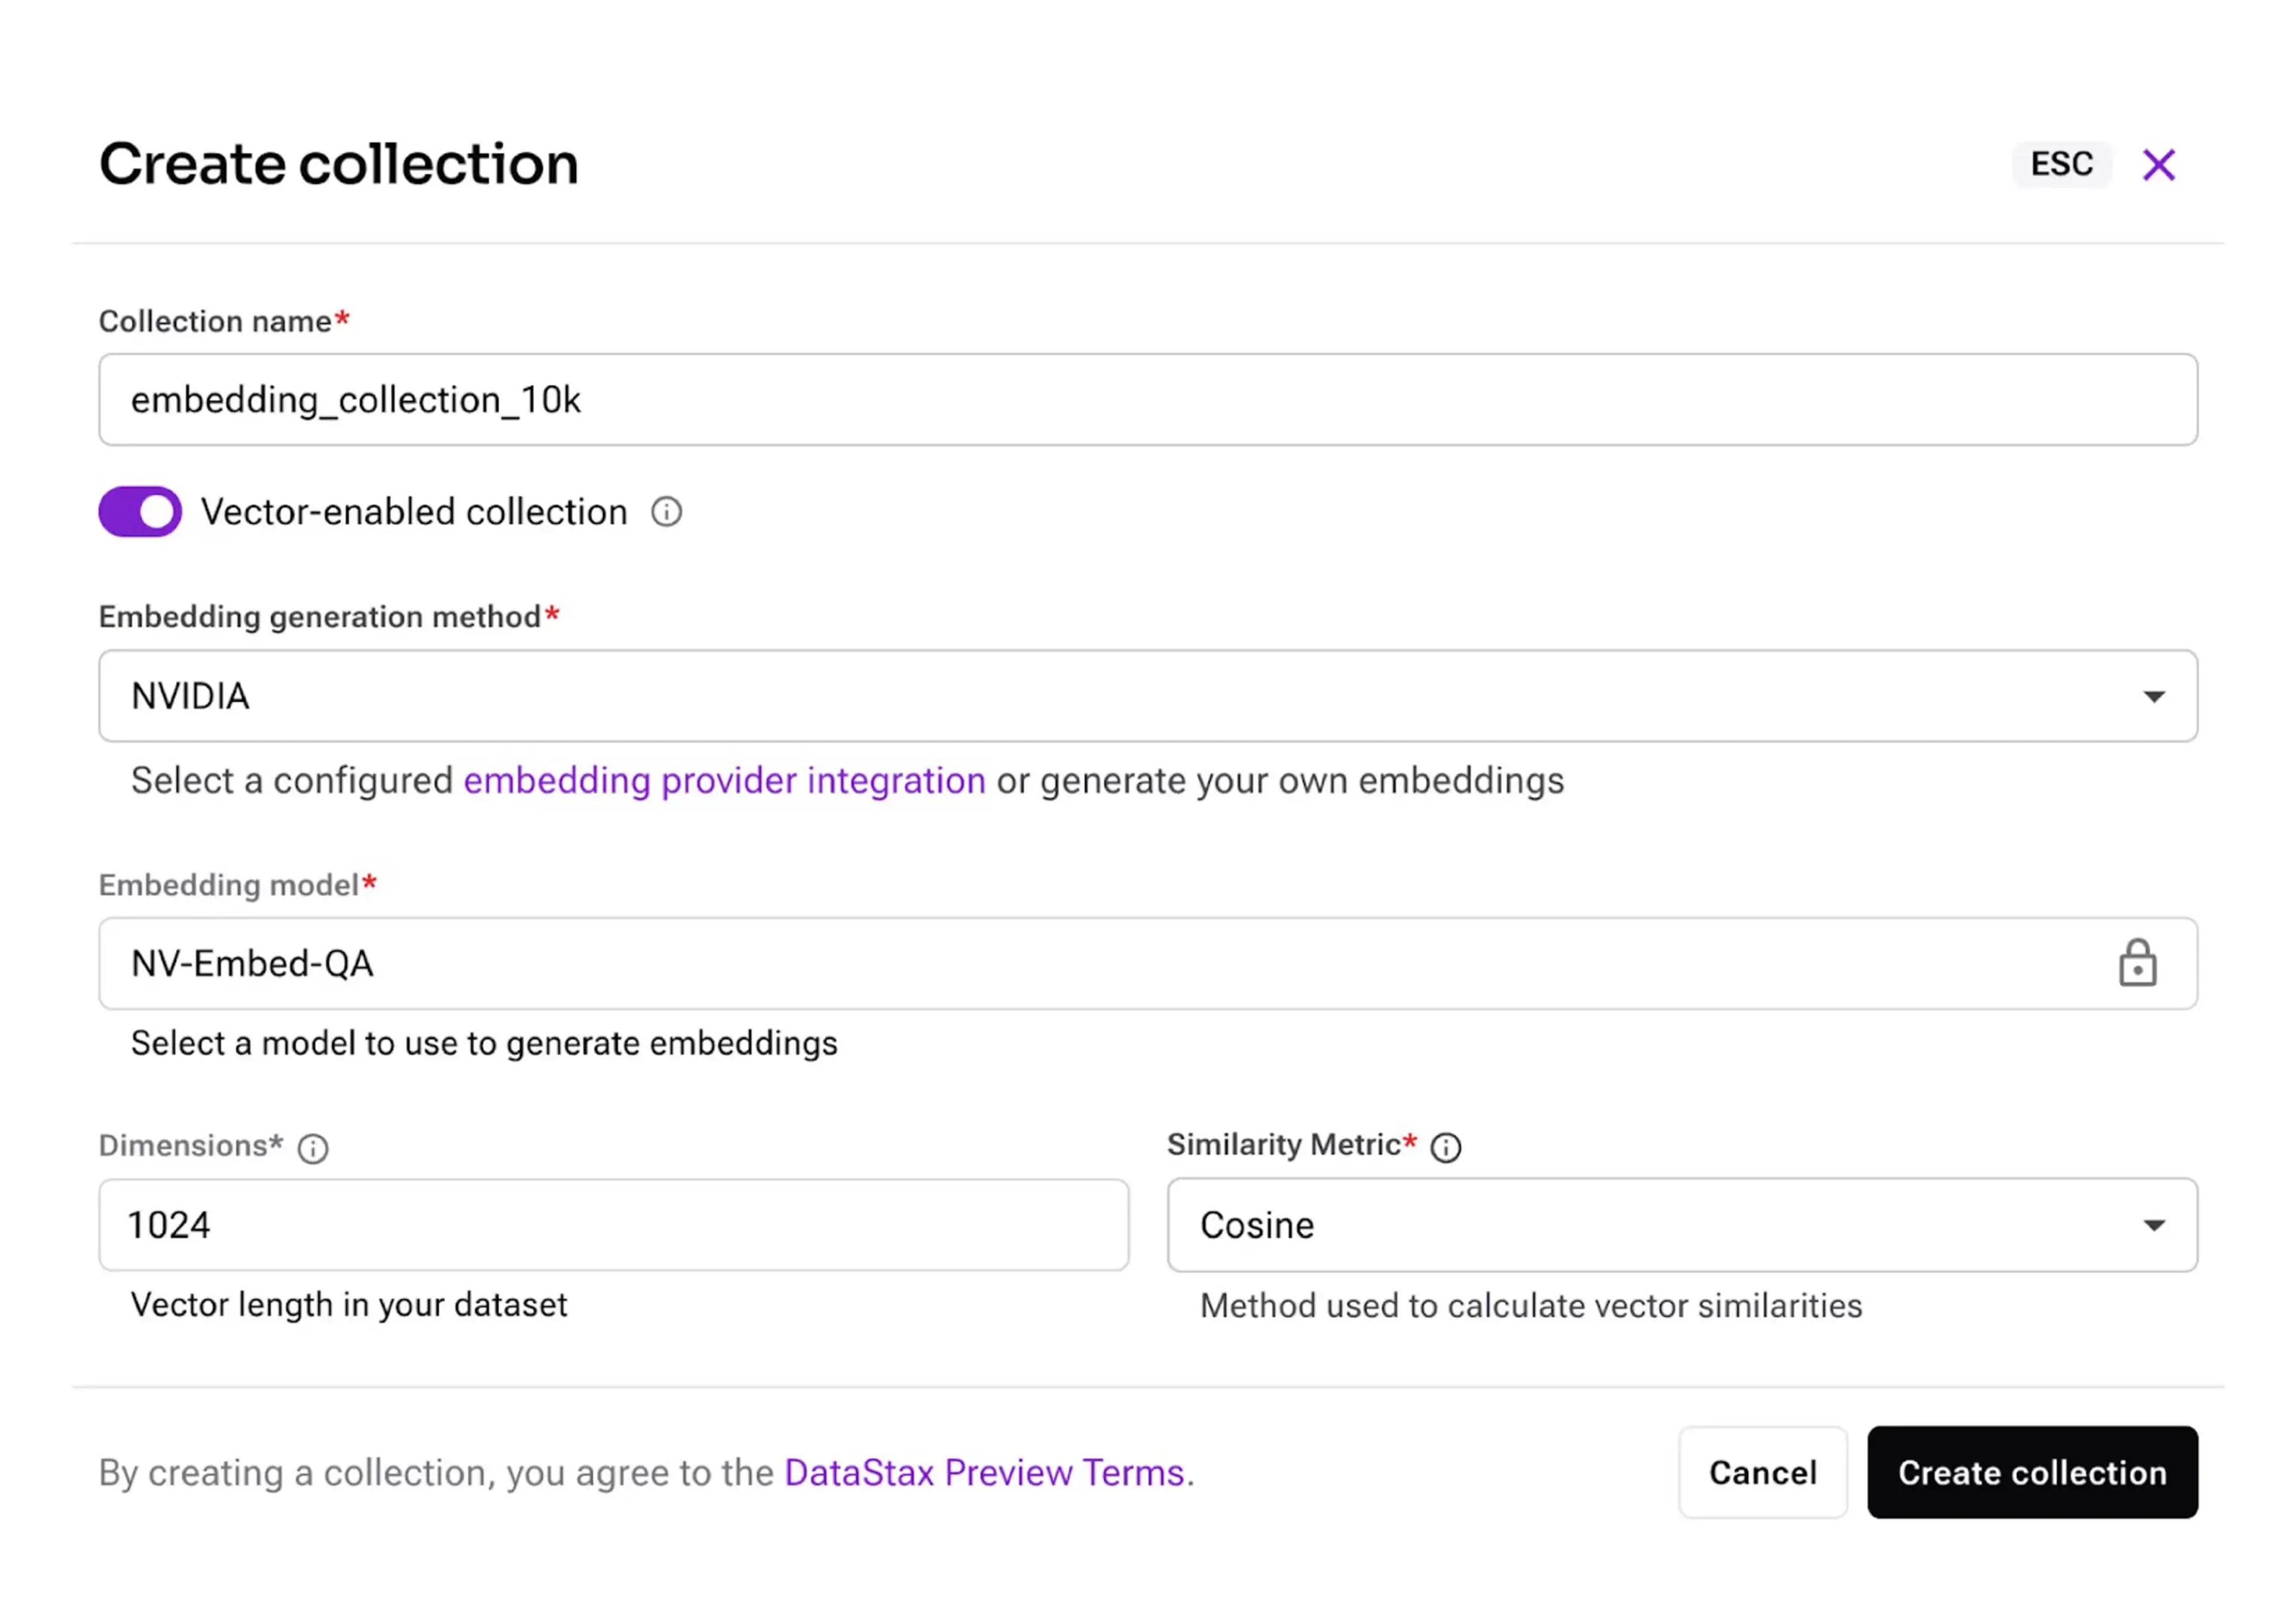Select the 1024 Dimensions input
The image size is (2296, 1613).
click(x=613, y=1225)
